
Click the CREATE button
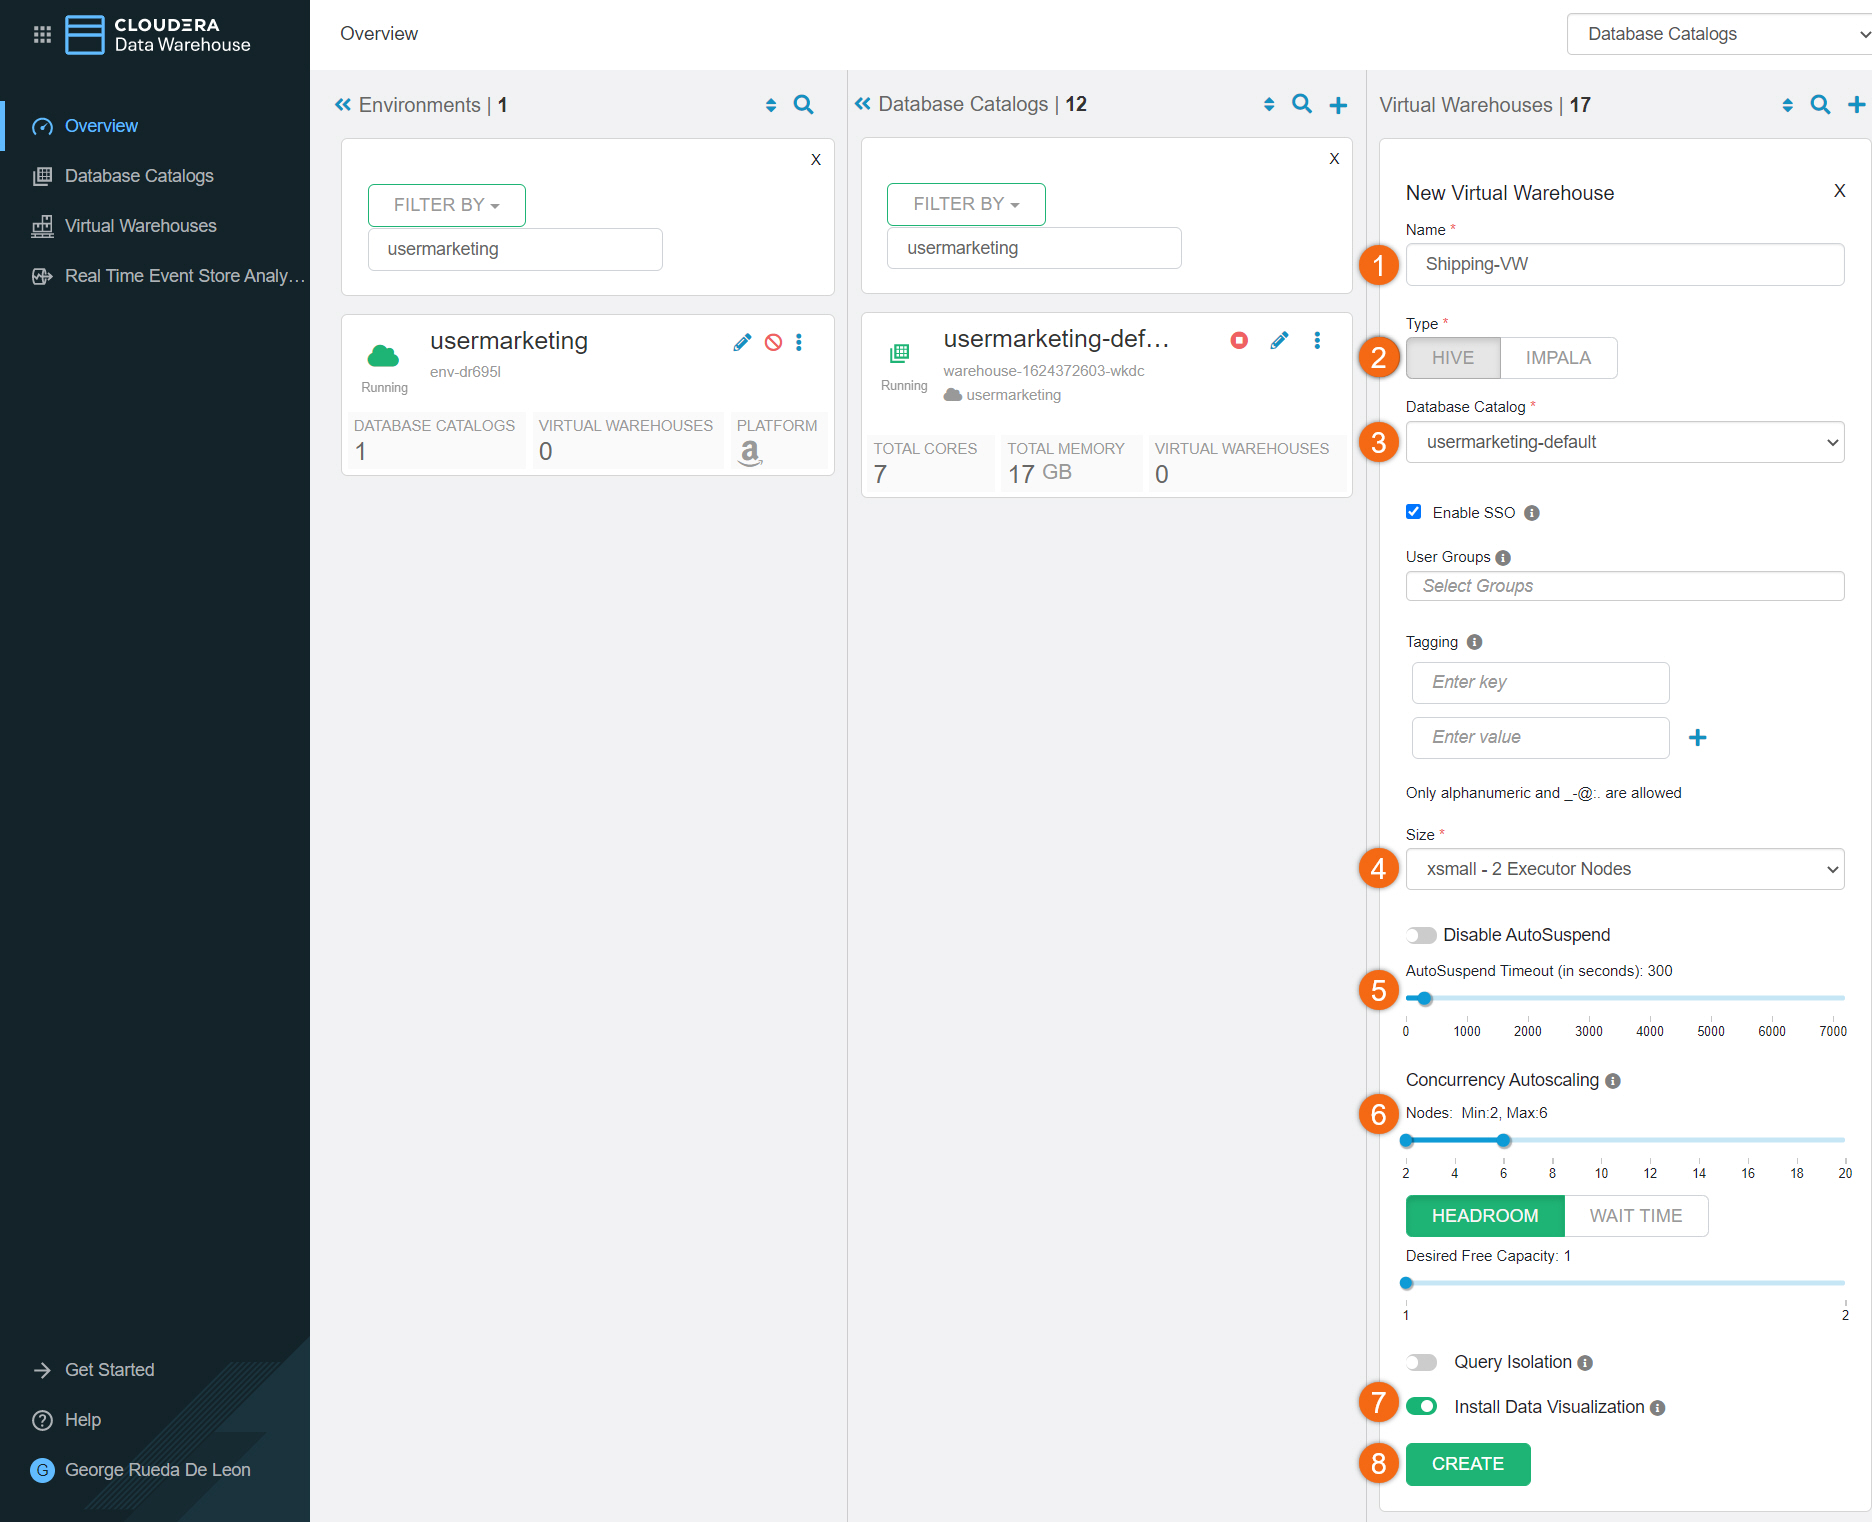click(x=1468, y=1464)
